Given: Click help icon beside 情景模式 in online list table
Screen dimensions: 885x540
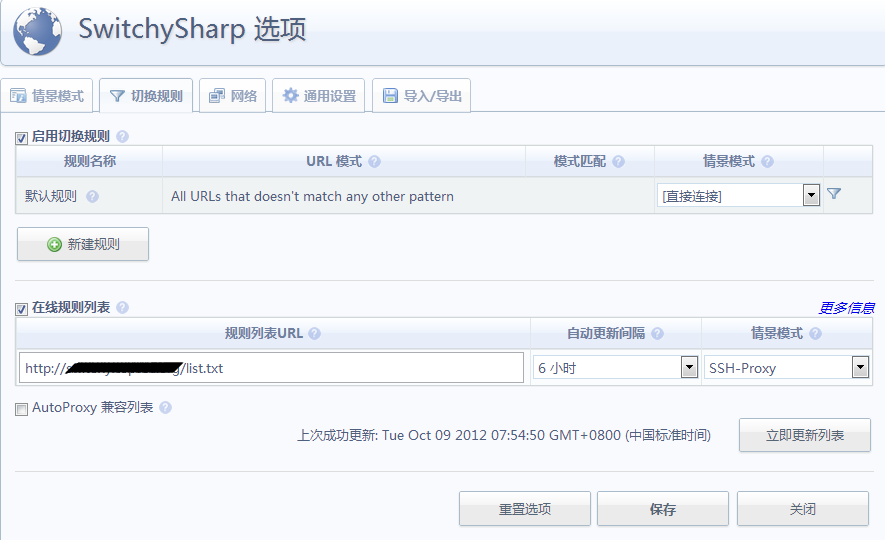Looking at the screenshot, I should (815, 333).
